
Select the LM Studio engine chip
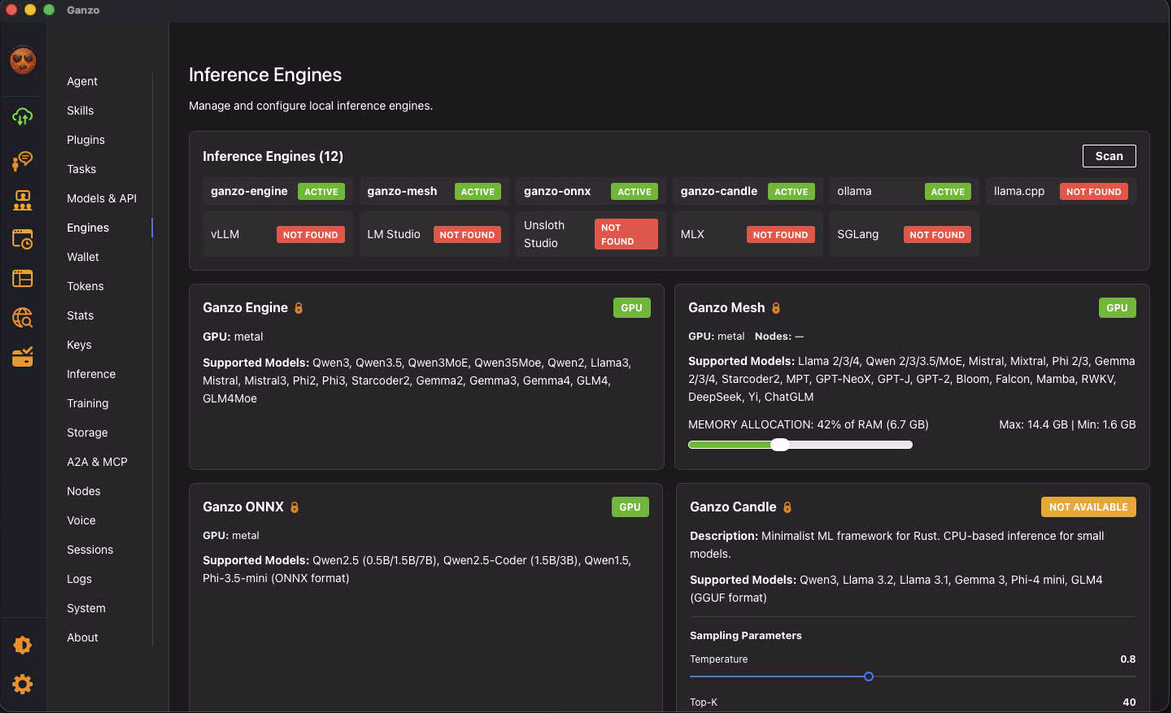coord(434,234)
